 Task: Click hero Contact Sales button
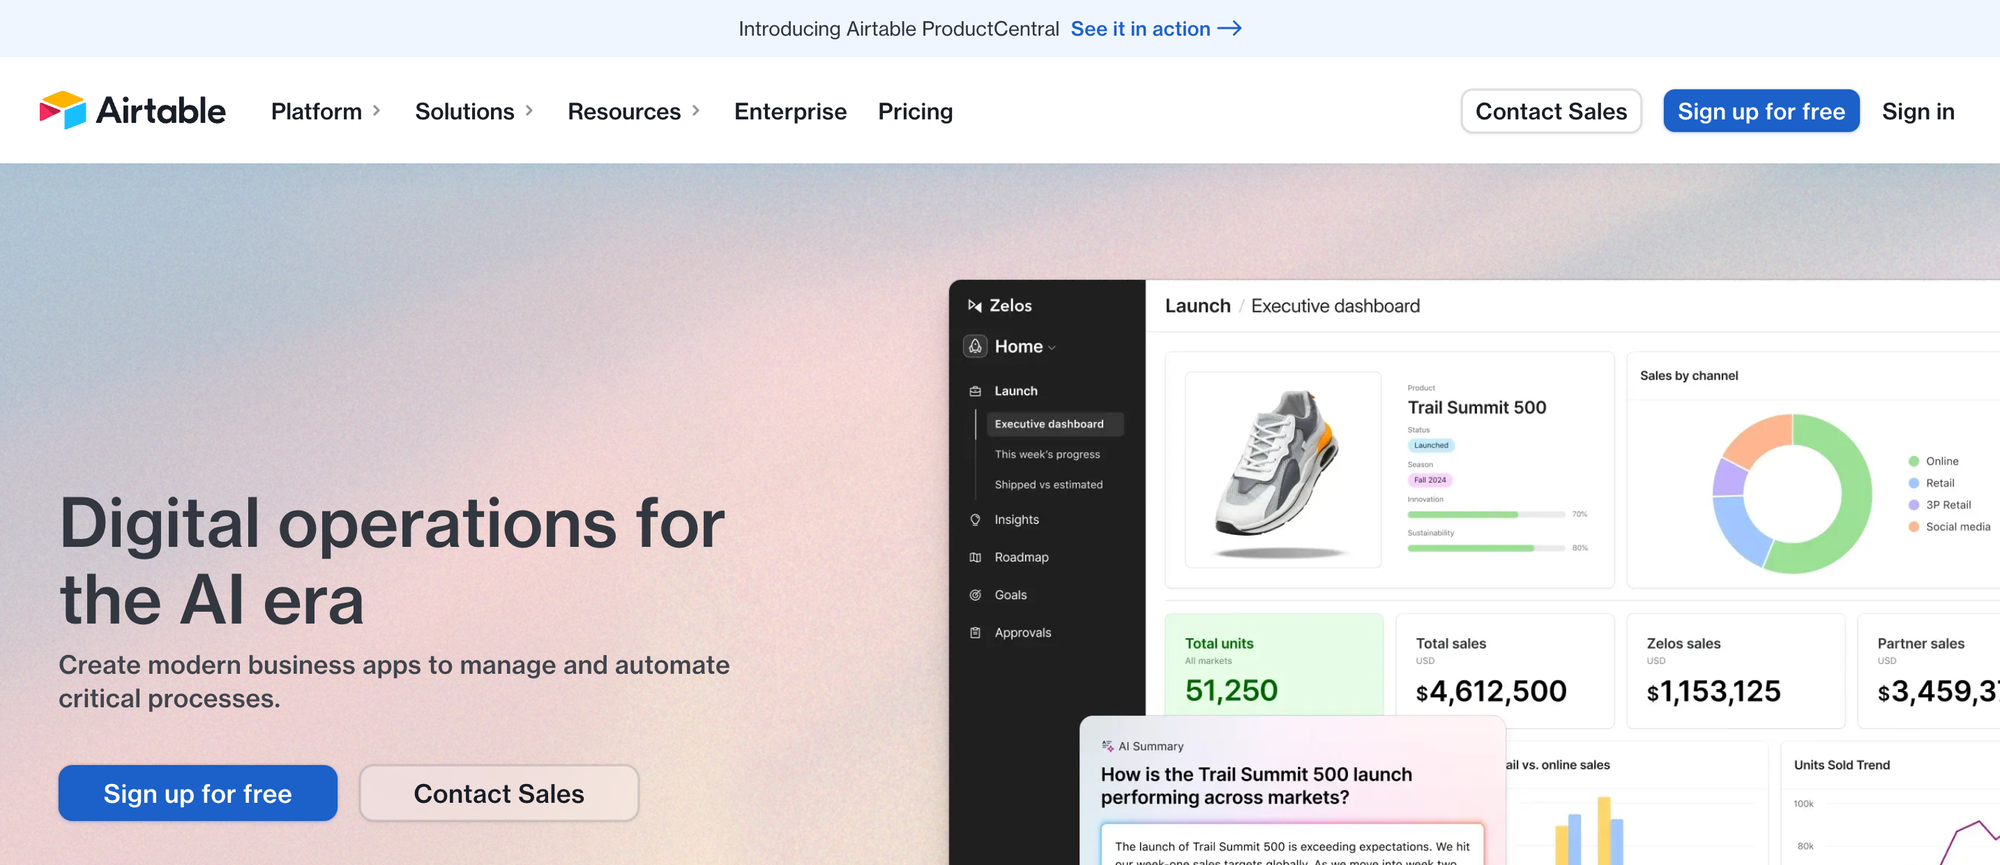pyautogui.click(x=499, y=793)
